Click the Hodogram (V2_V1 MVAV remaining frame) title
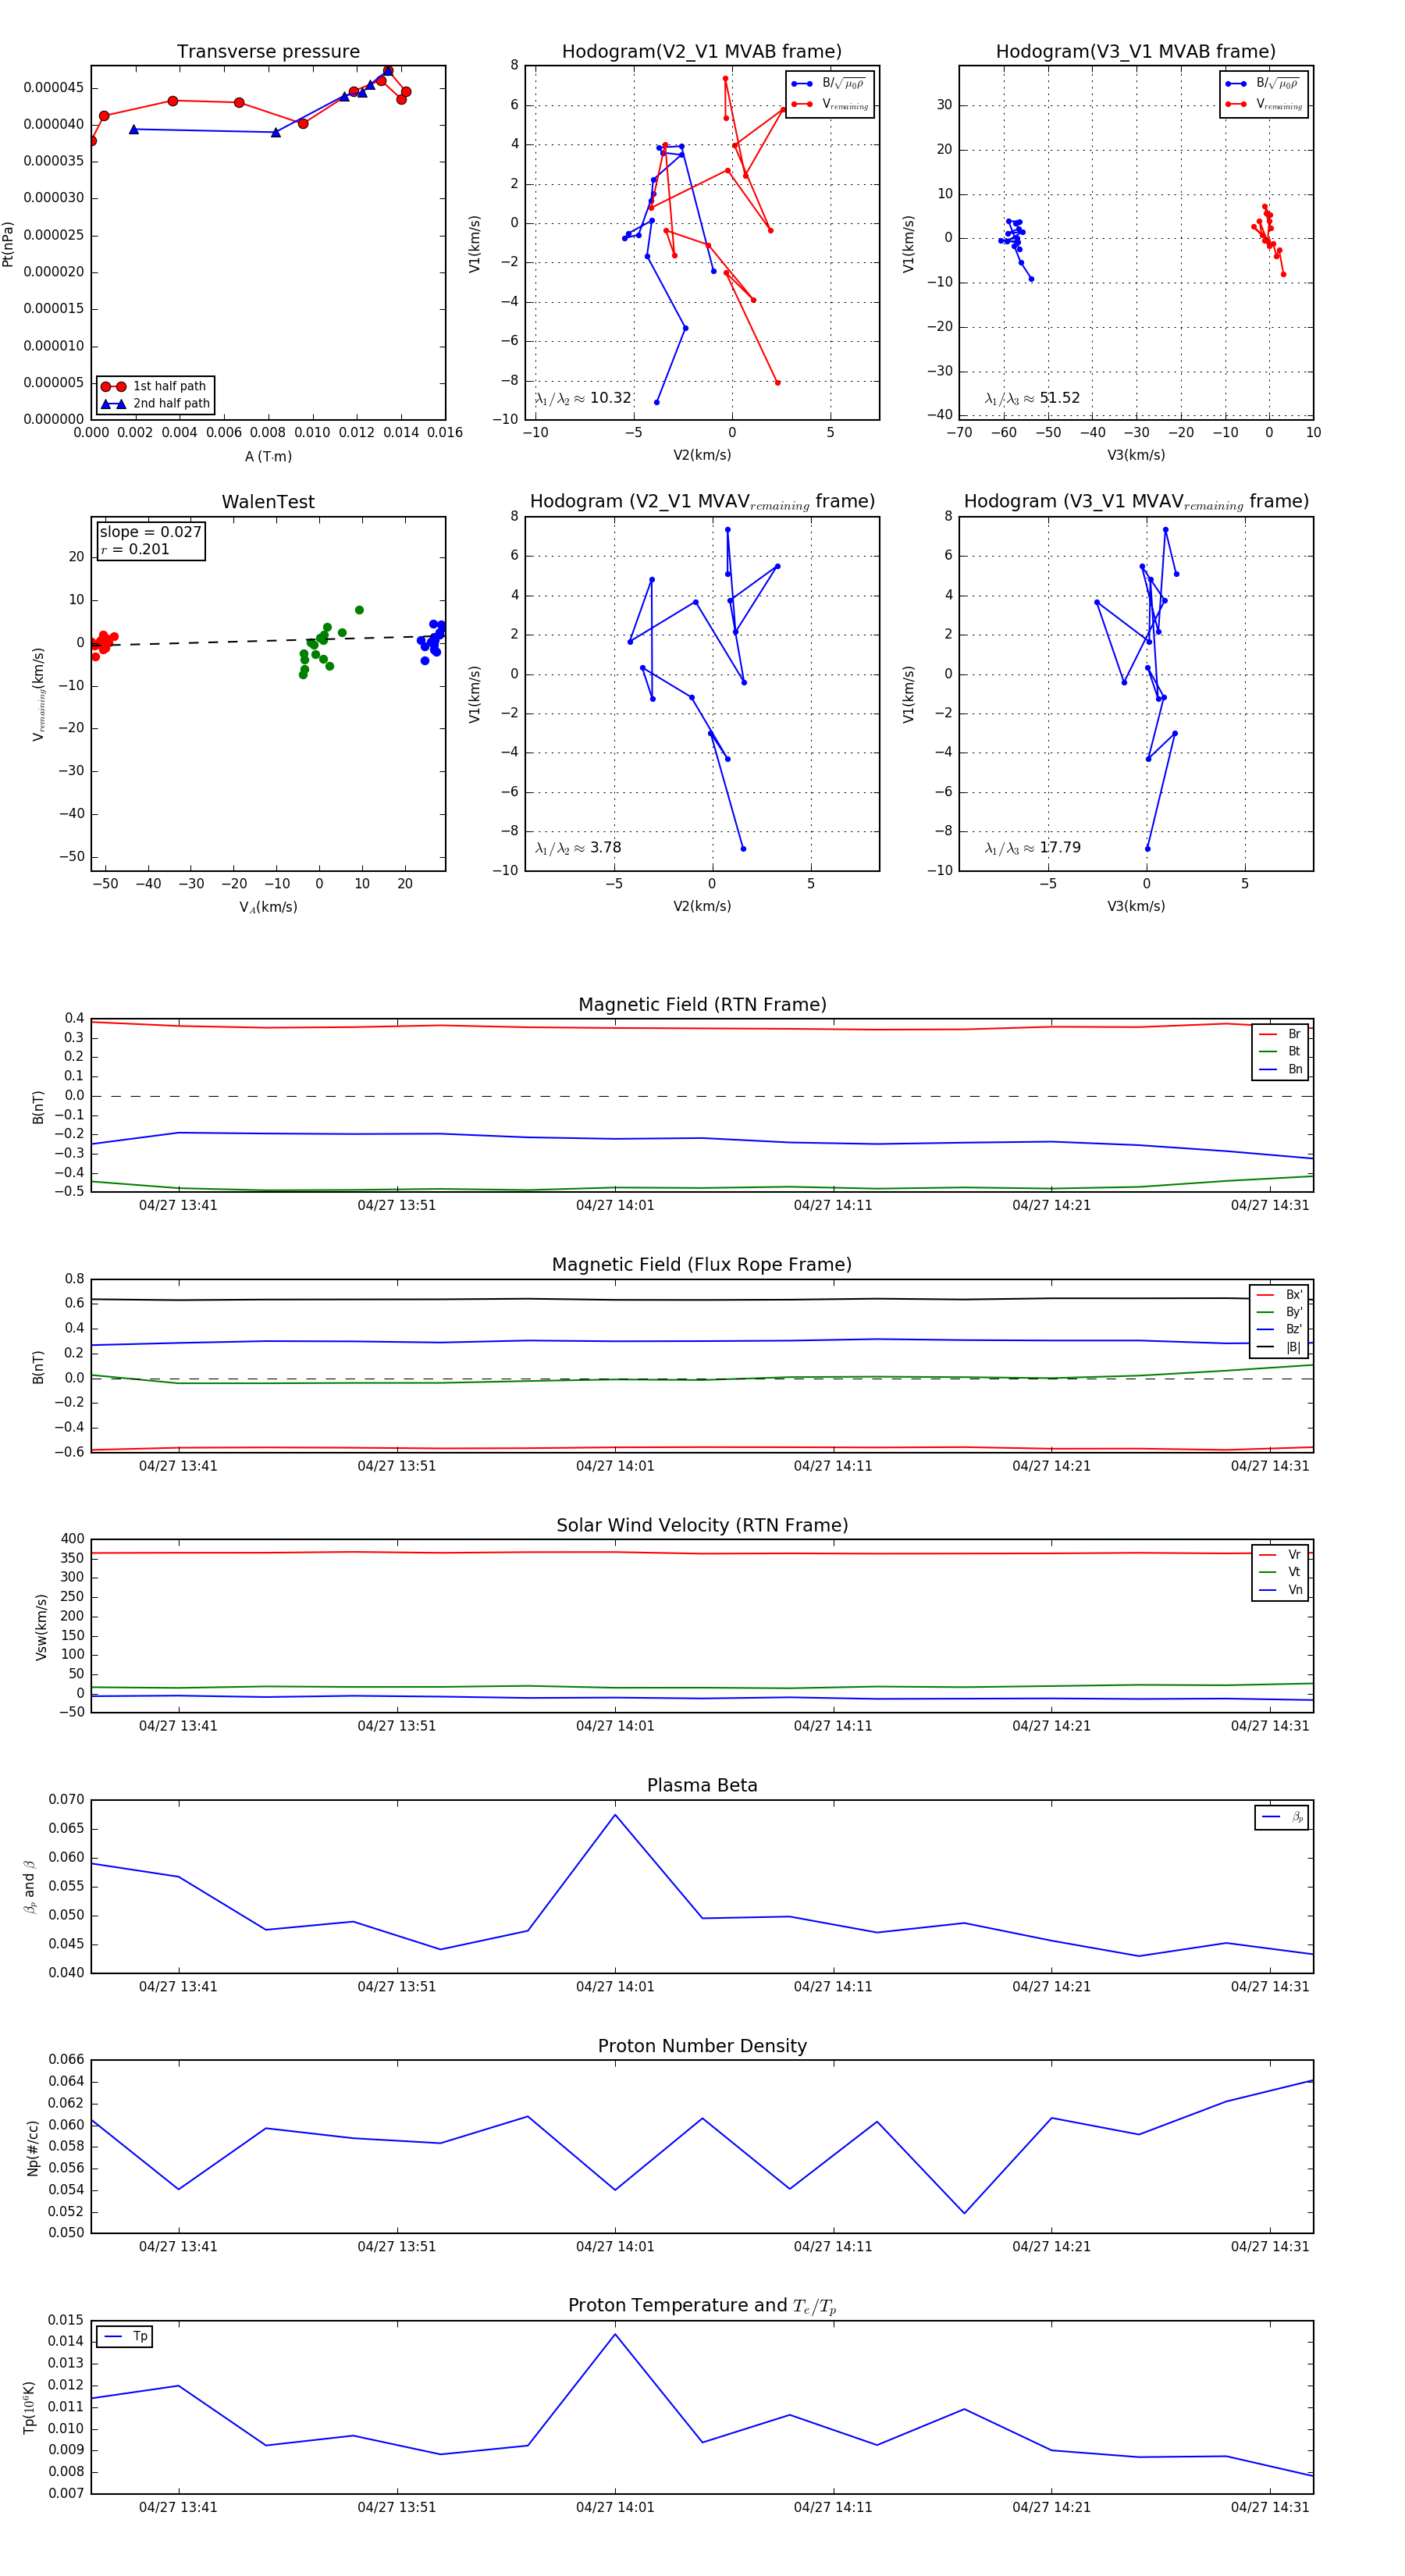 point(702,502)
